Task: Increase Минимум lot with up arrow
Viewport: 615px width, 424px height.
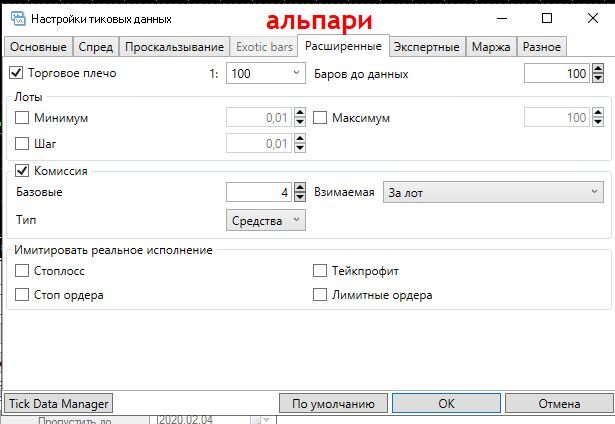Action: [300, 113]
